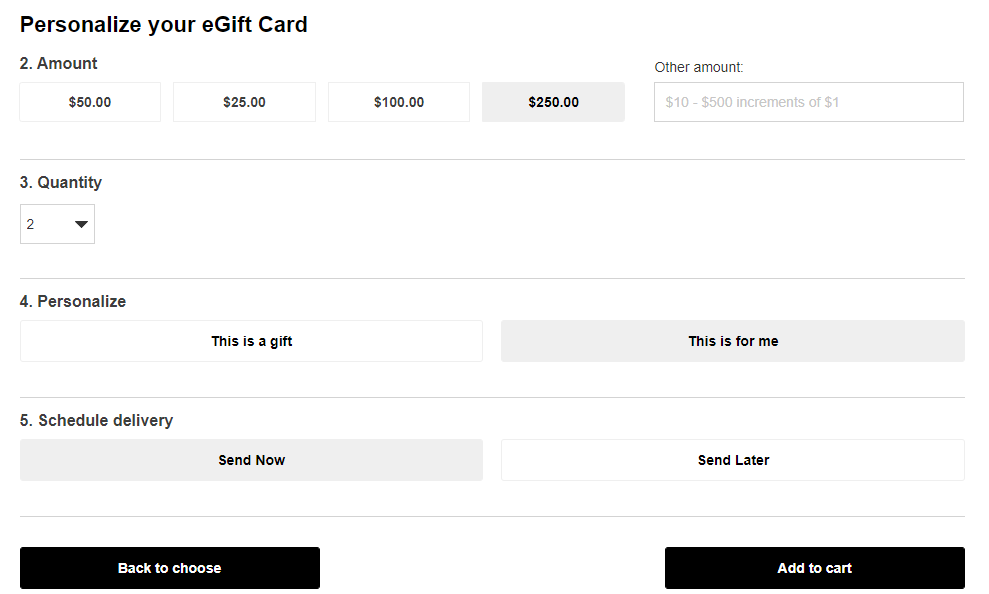Viewport: 989px width, 594px height.
Task: Pick the $100.00 amount
Action: [399, 102]
